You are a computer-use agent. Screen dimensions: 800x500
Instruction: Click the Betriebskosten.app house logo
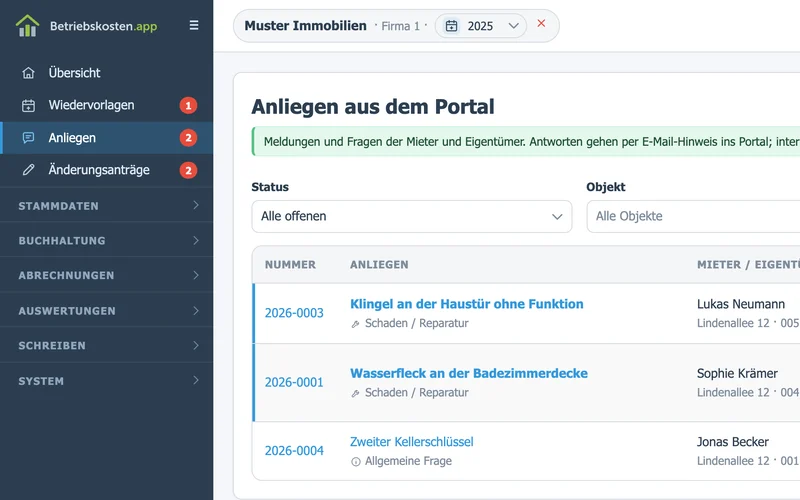click(x=28, y=26)
